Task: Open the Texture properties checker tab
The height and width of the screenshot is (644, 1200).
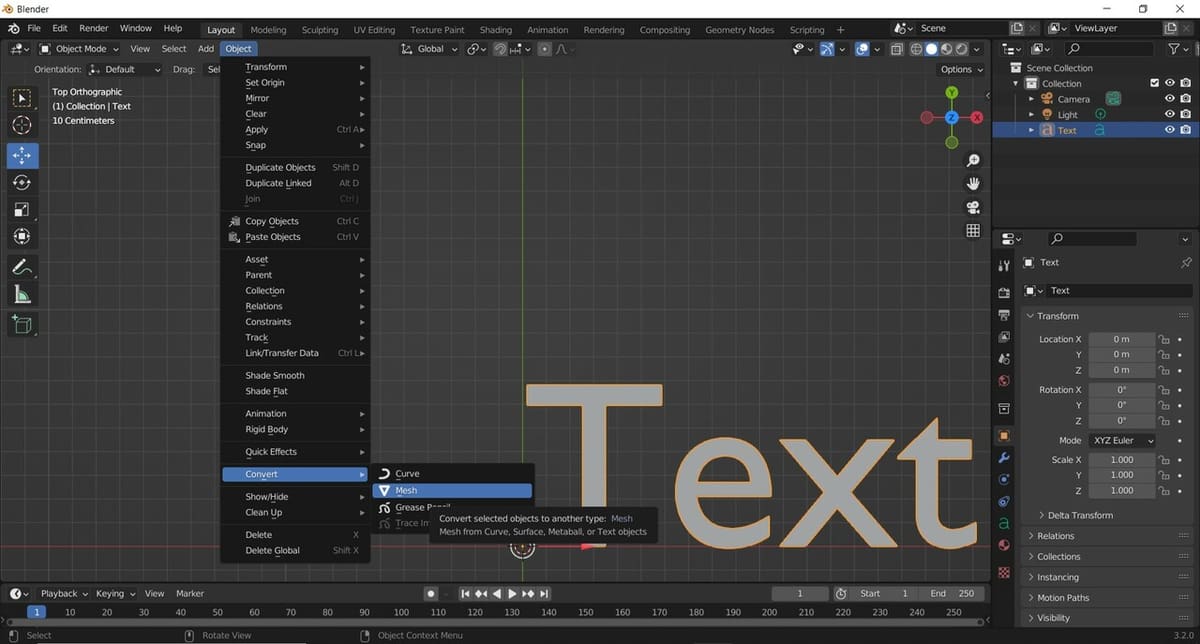Action: tap(1004, 571)
